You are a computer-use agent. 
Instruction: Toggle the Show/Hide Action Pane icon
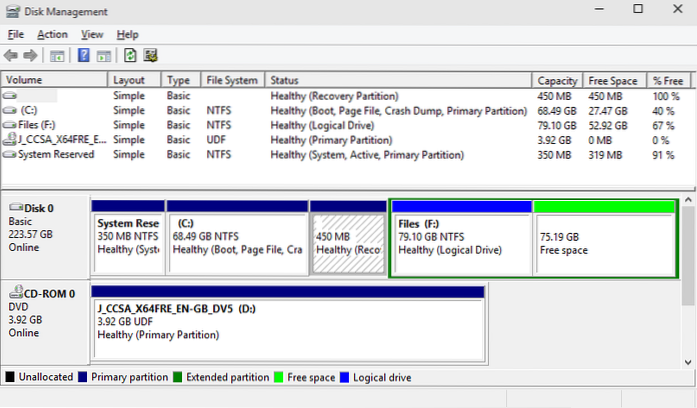103,54
